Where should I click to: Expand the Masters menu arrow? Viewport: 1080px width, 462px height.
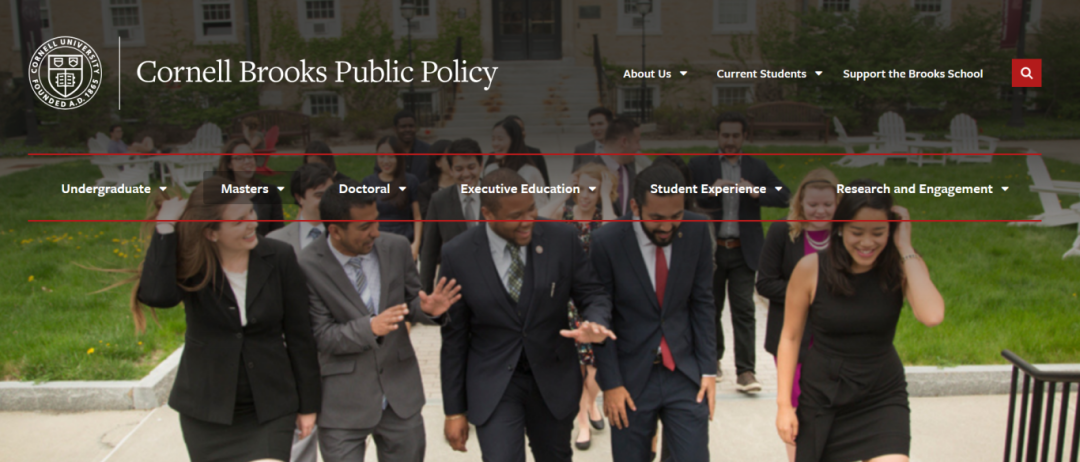[x=280, y=189]
